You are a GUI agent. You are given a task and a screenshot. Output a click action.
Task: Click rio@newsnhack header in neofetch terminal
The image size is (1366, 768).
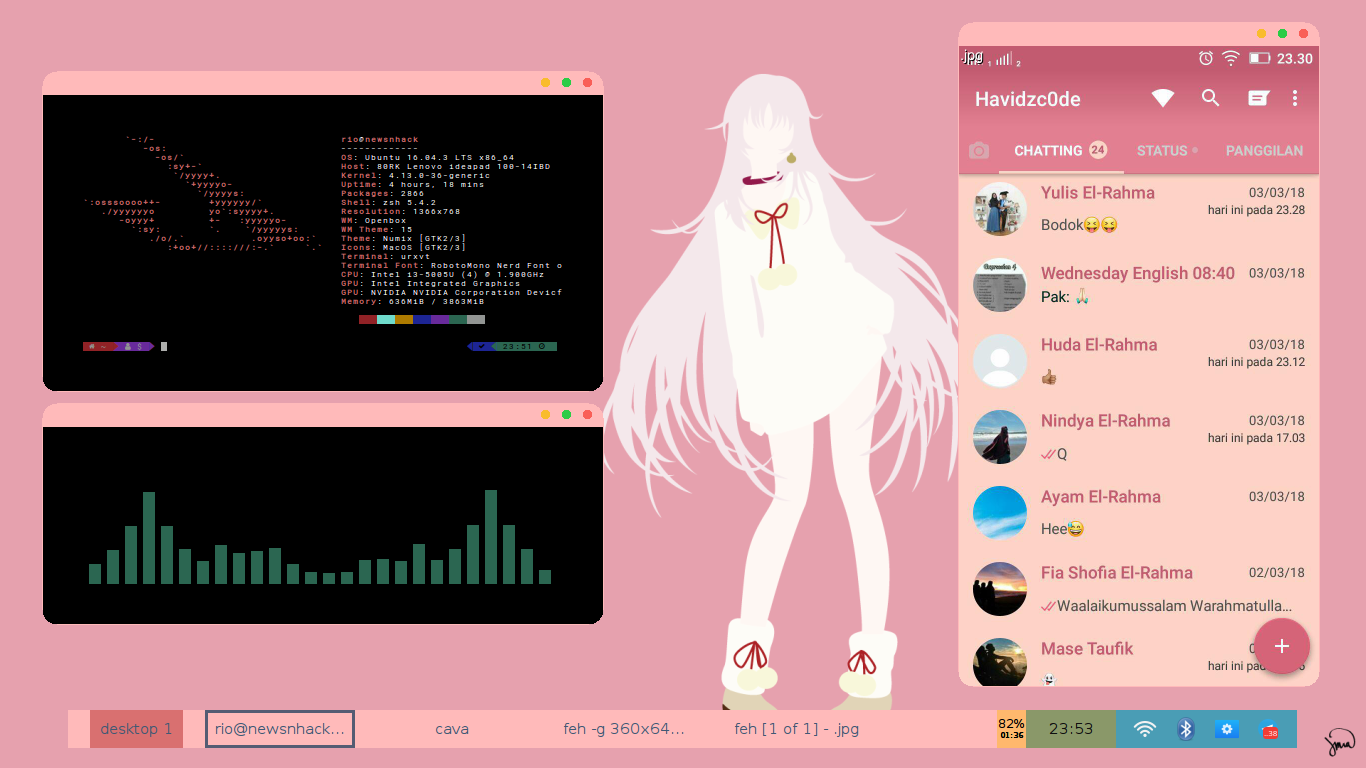(x=380, y=139)
